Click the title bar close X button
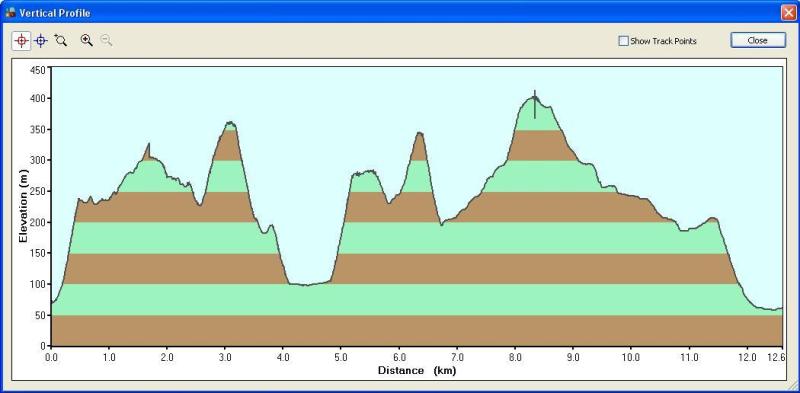The image size is (800, 393). (x=788, y=13)
